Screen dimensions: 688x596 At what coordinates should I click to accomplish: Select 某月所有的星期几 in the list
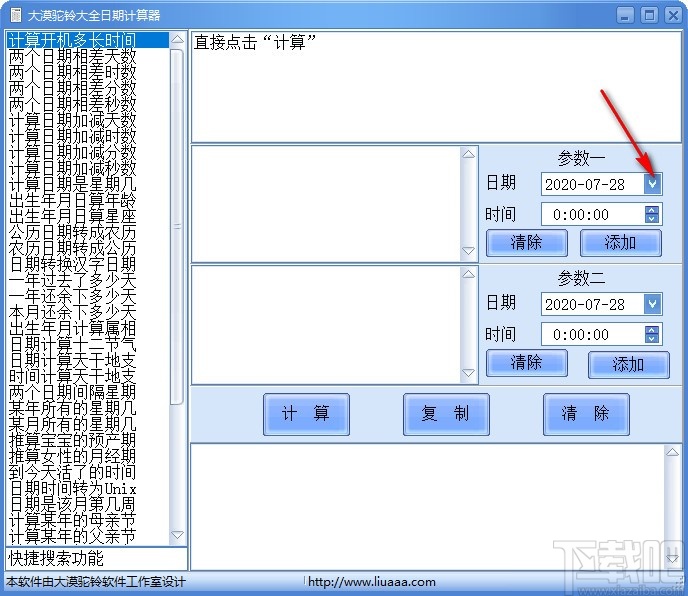coord(87,424)
